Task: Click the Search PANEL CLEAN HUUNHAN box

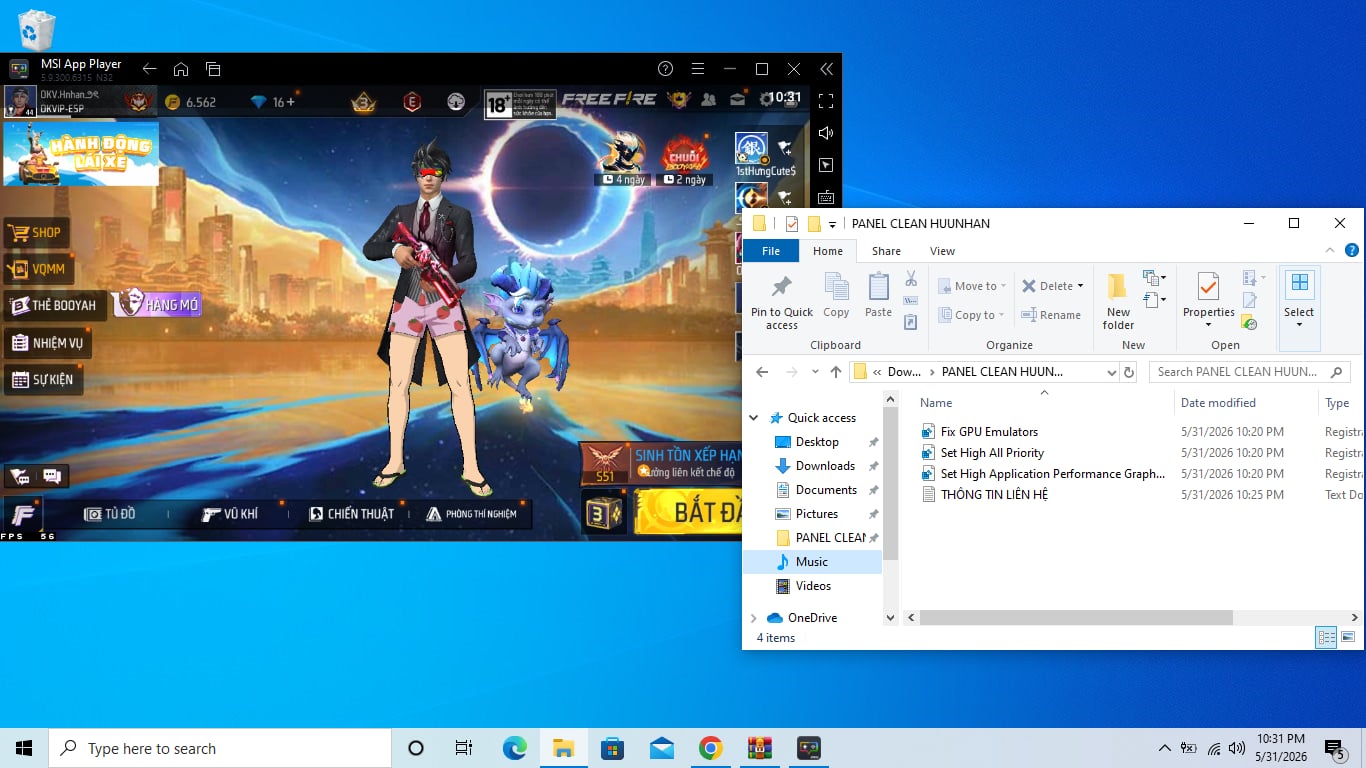Action: pyautogui.click(x=1249, y=372)
